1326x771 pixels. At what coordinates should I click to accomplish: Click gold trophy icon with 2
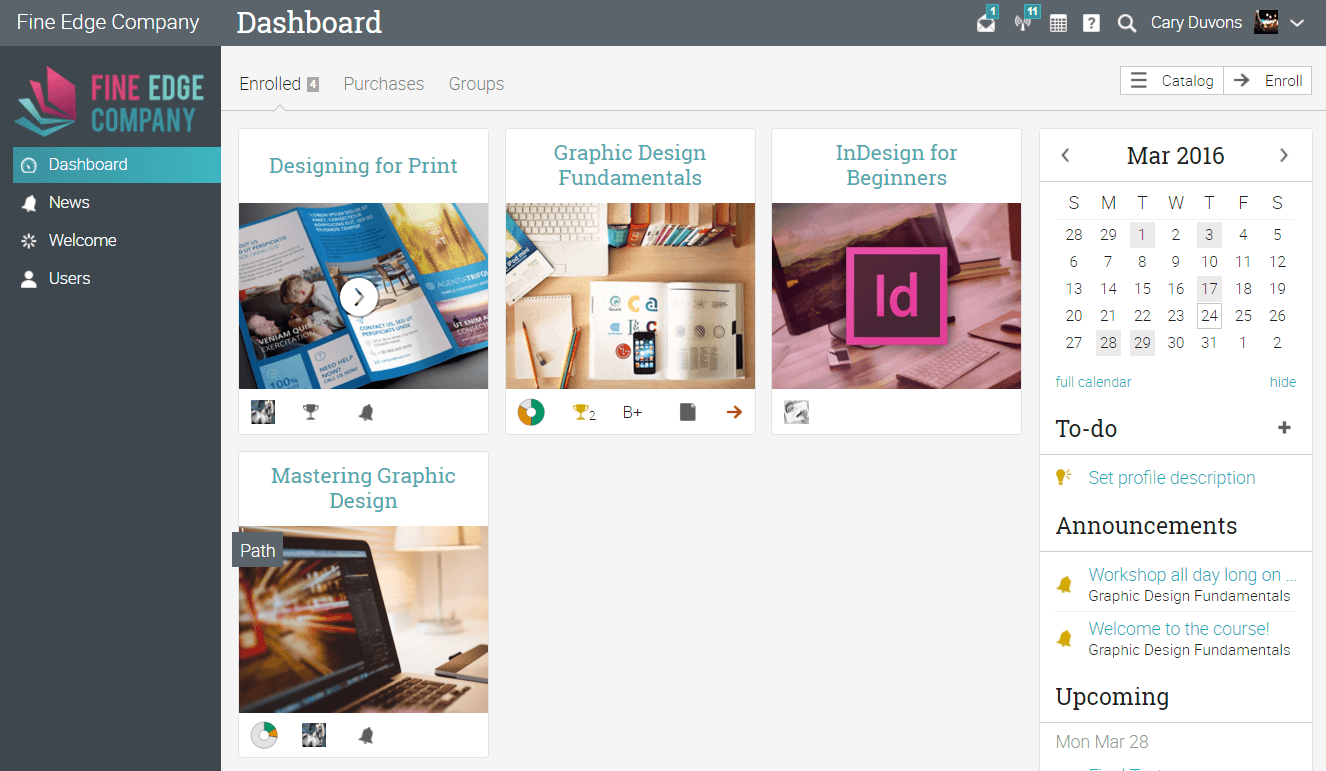coord(584,412)
